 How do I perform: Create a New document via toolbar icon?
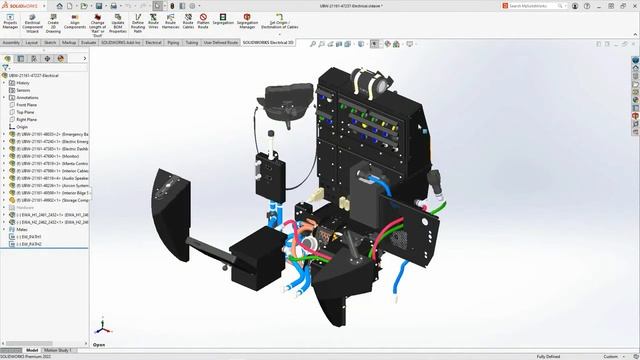tap(70, 6)
